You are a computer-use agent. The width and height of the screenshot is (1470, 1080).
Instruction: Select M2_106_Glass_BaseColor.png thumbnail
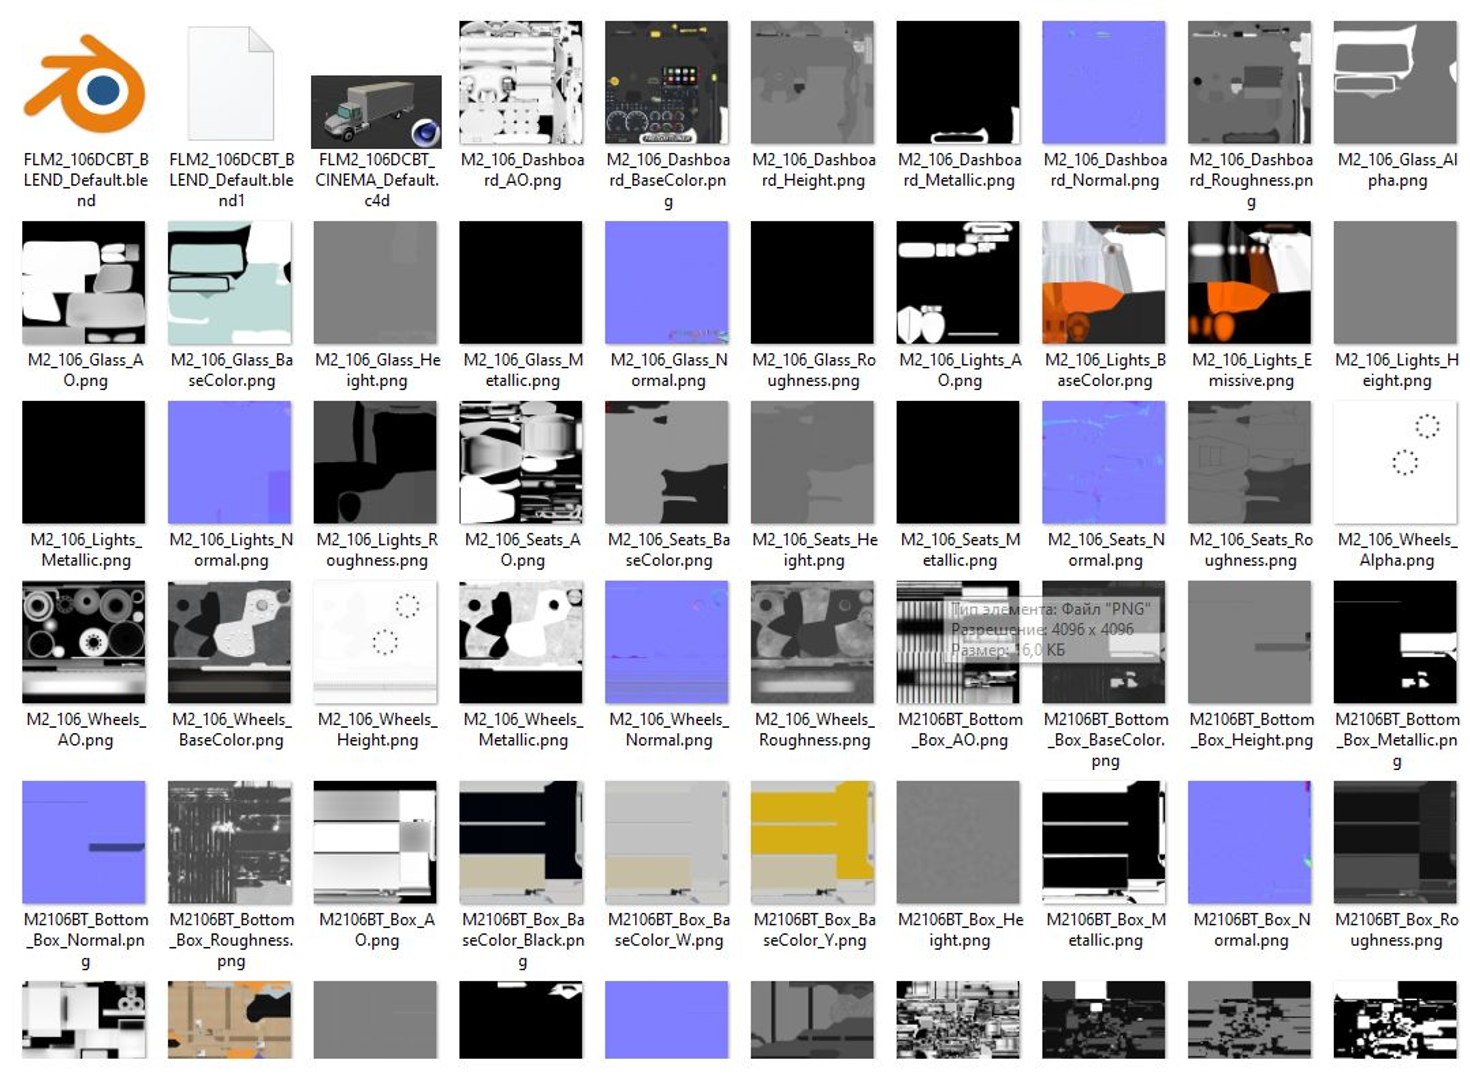pos(230,283)
